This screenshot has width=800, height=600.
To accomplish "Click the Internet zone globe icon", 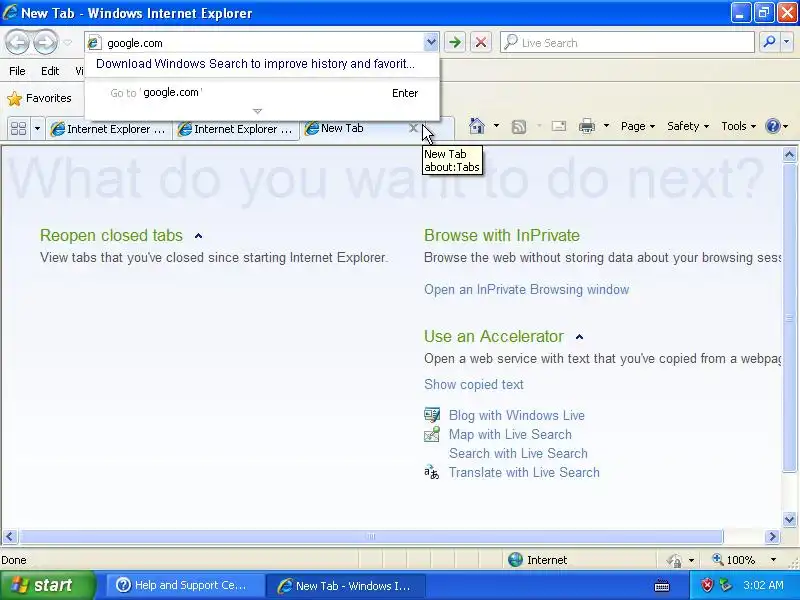I will coord(515,560).
